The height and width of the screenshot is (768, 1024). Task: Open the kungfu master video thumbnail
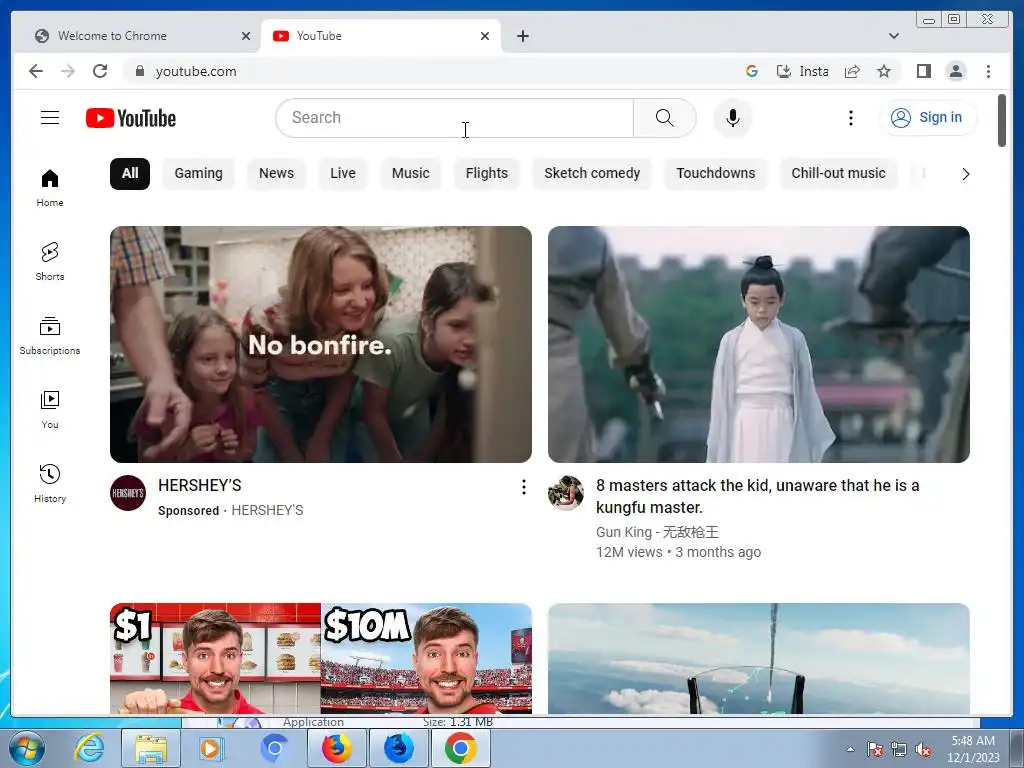click(x=759, y=344)
